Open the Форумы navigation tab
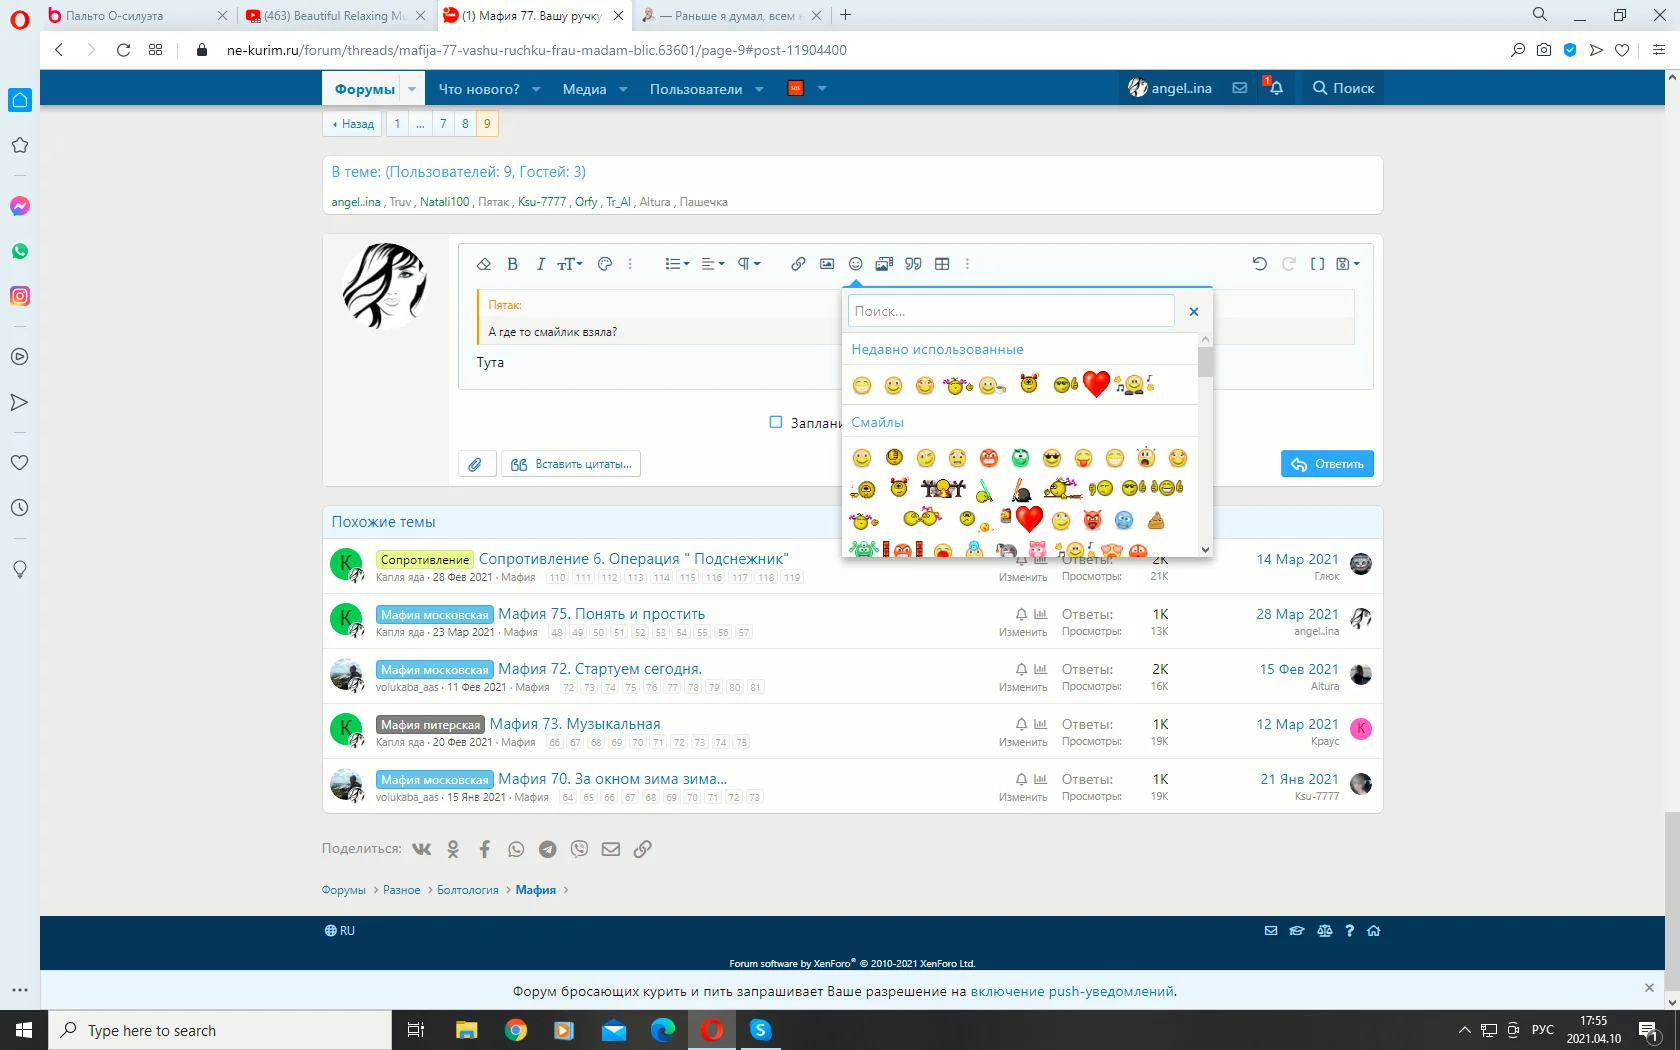The height and width of the screenshot is (1050, 1680). [x=364, y=89]
